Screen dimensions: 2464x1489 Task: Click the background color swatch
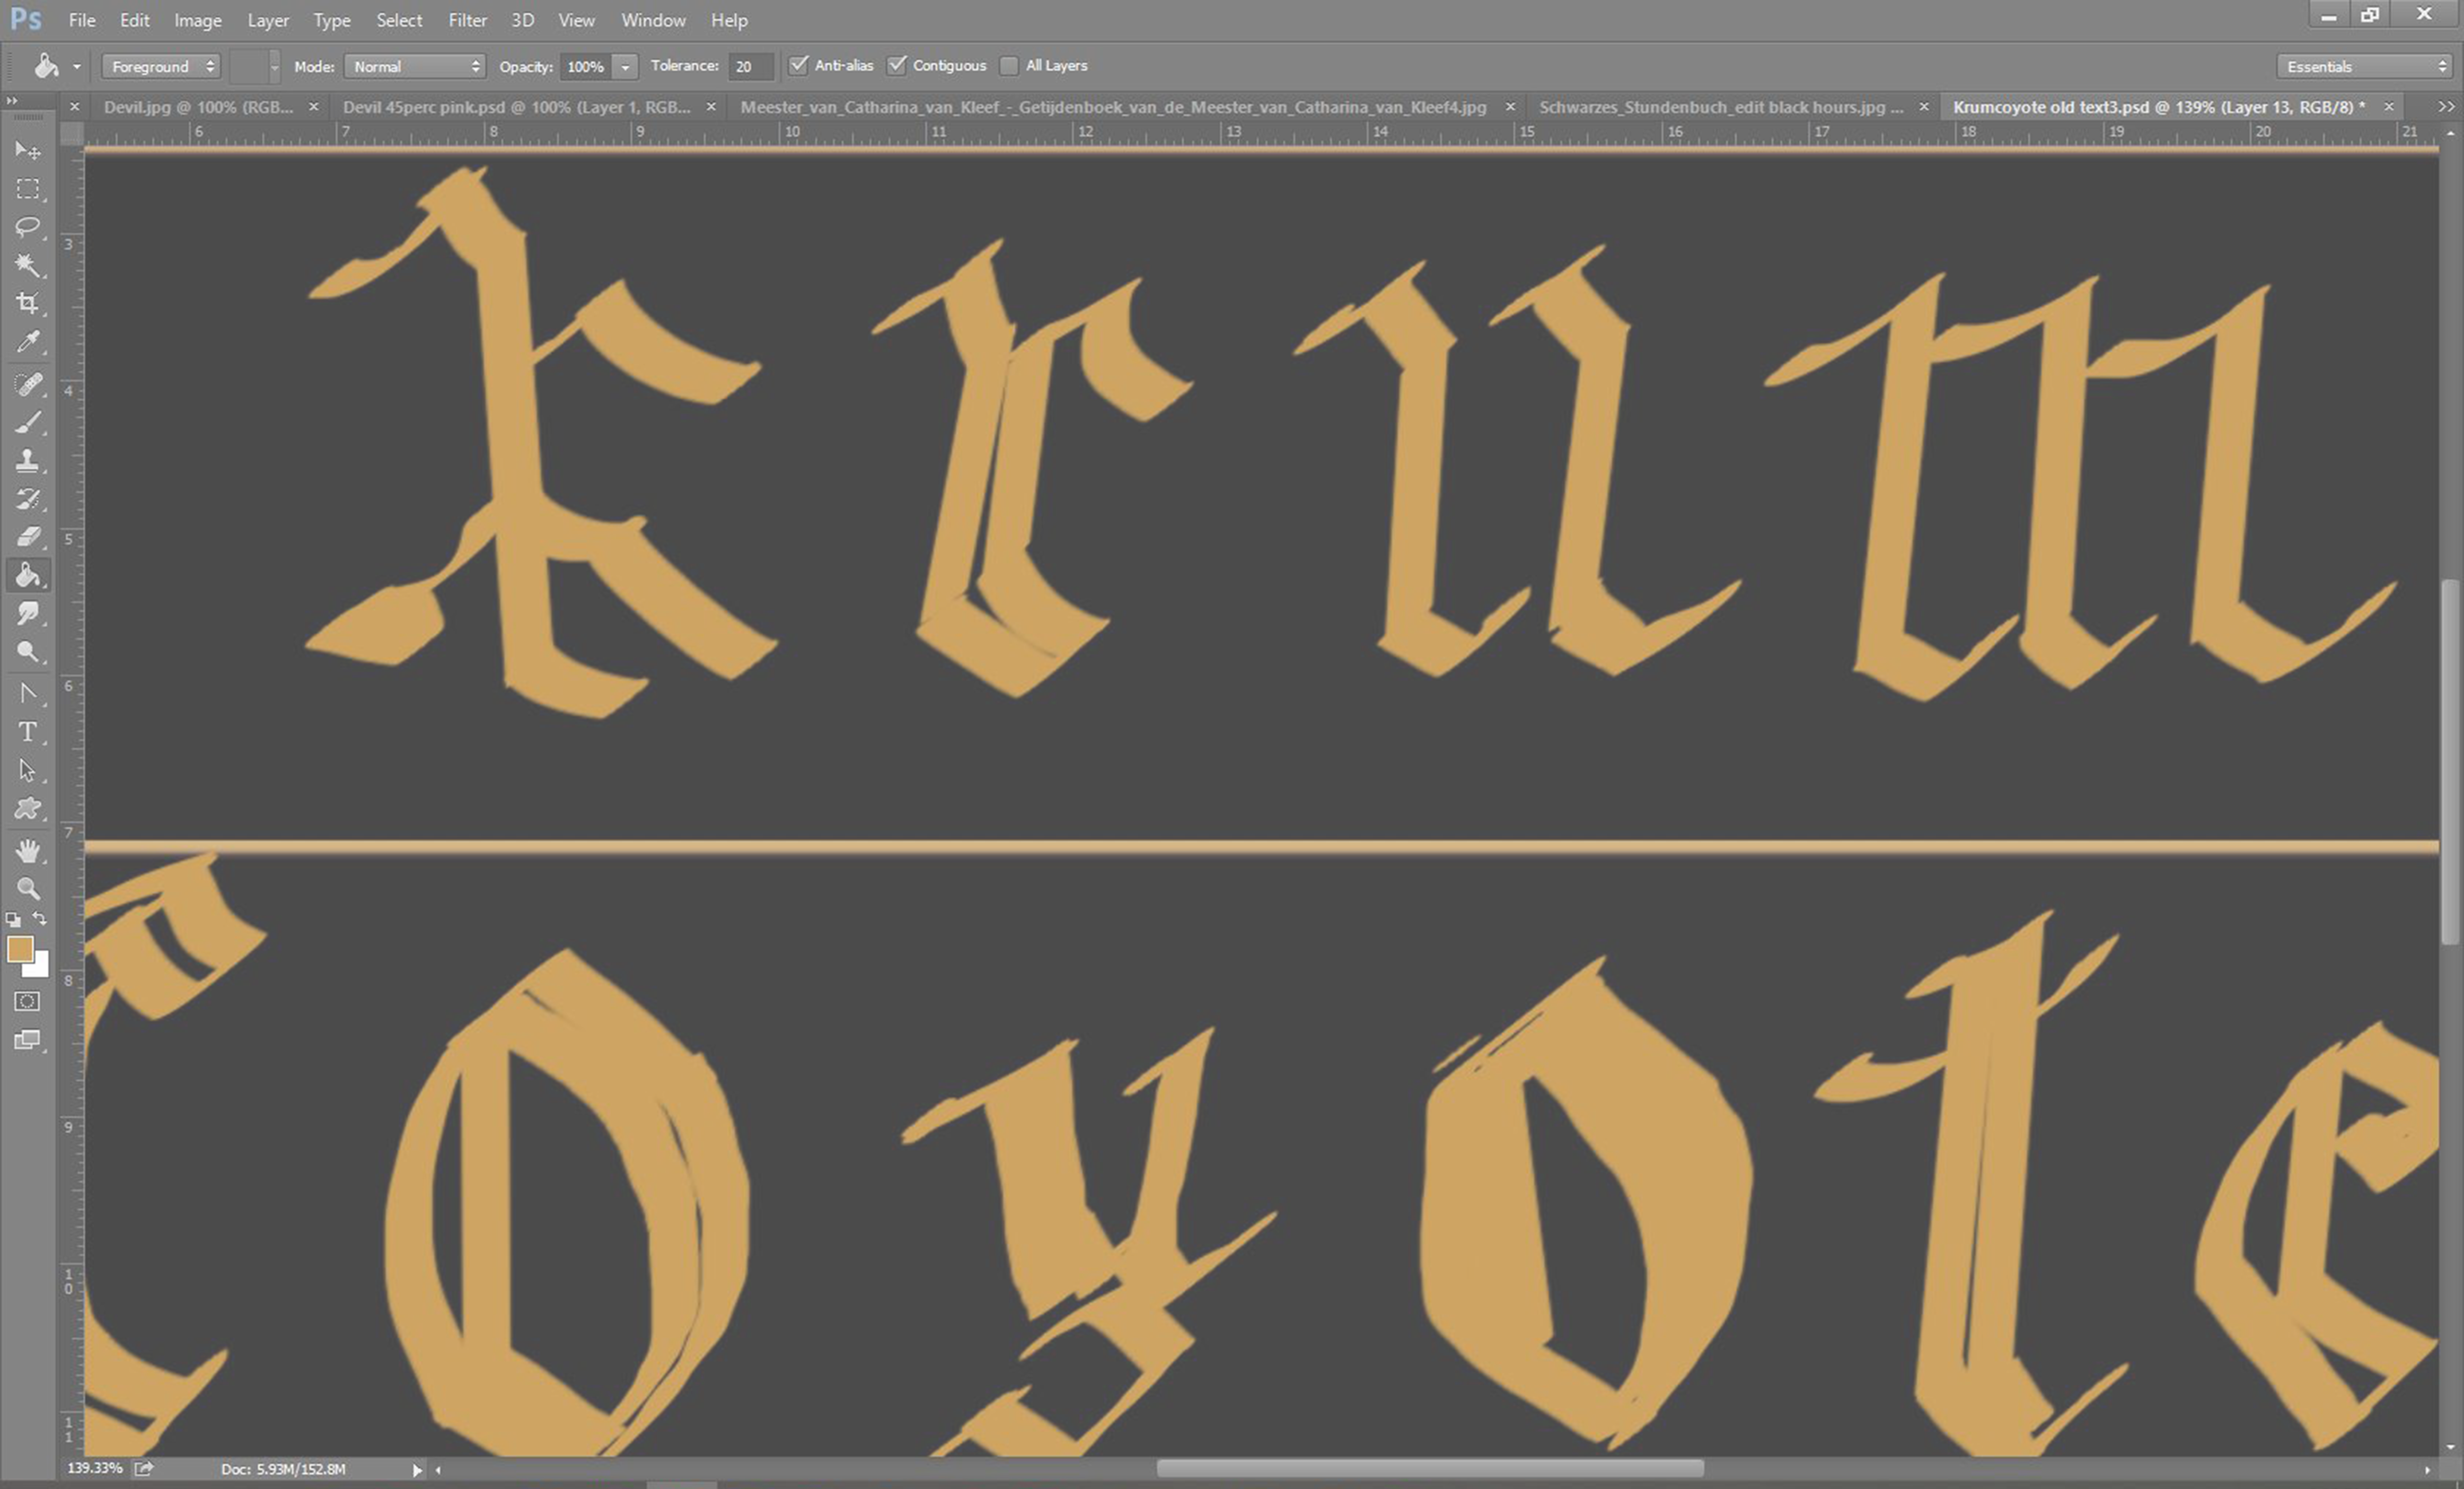(x=39, y=967)
